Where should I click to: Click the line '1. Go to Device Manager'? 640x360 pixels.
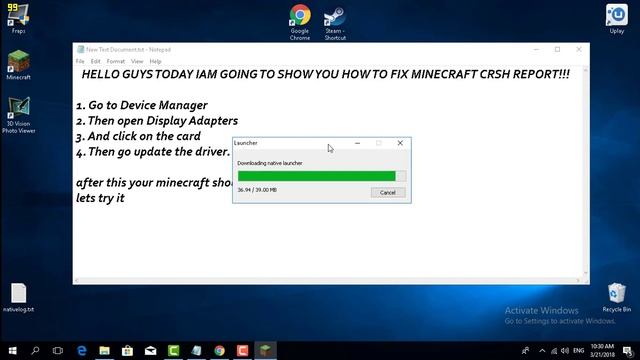pyautogui.click(x=142, y=105)
